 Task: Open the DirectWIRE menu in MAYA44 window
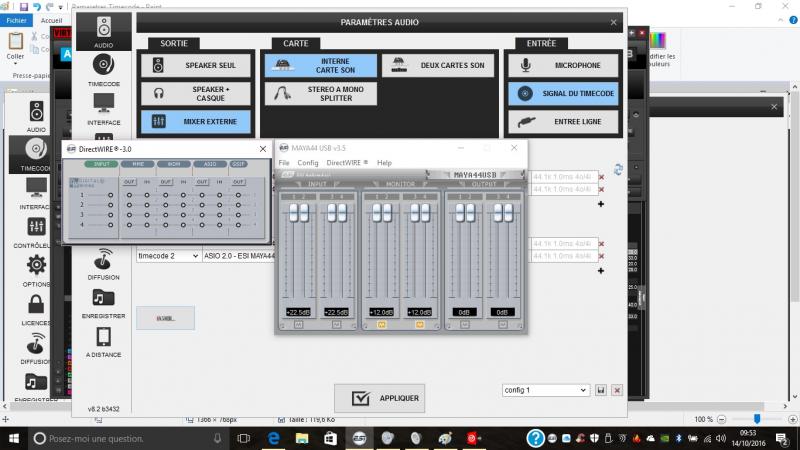click(x=346, y=162)
